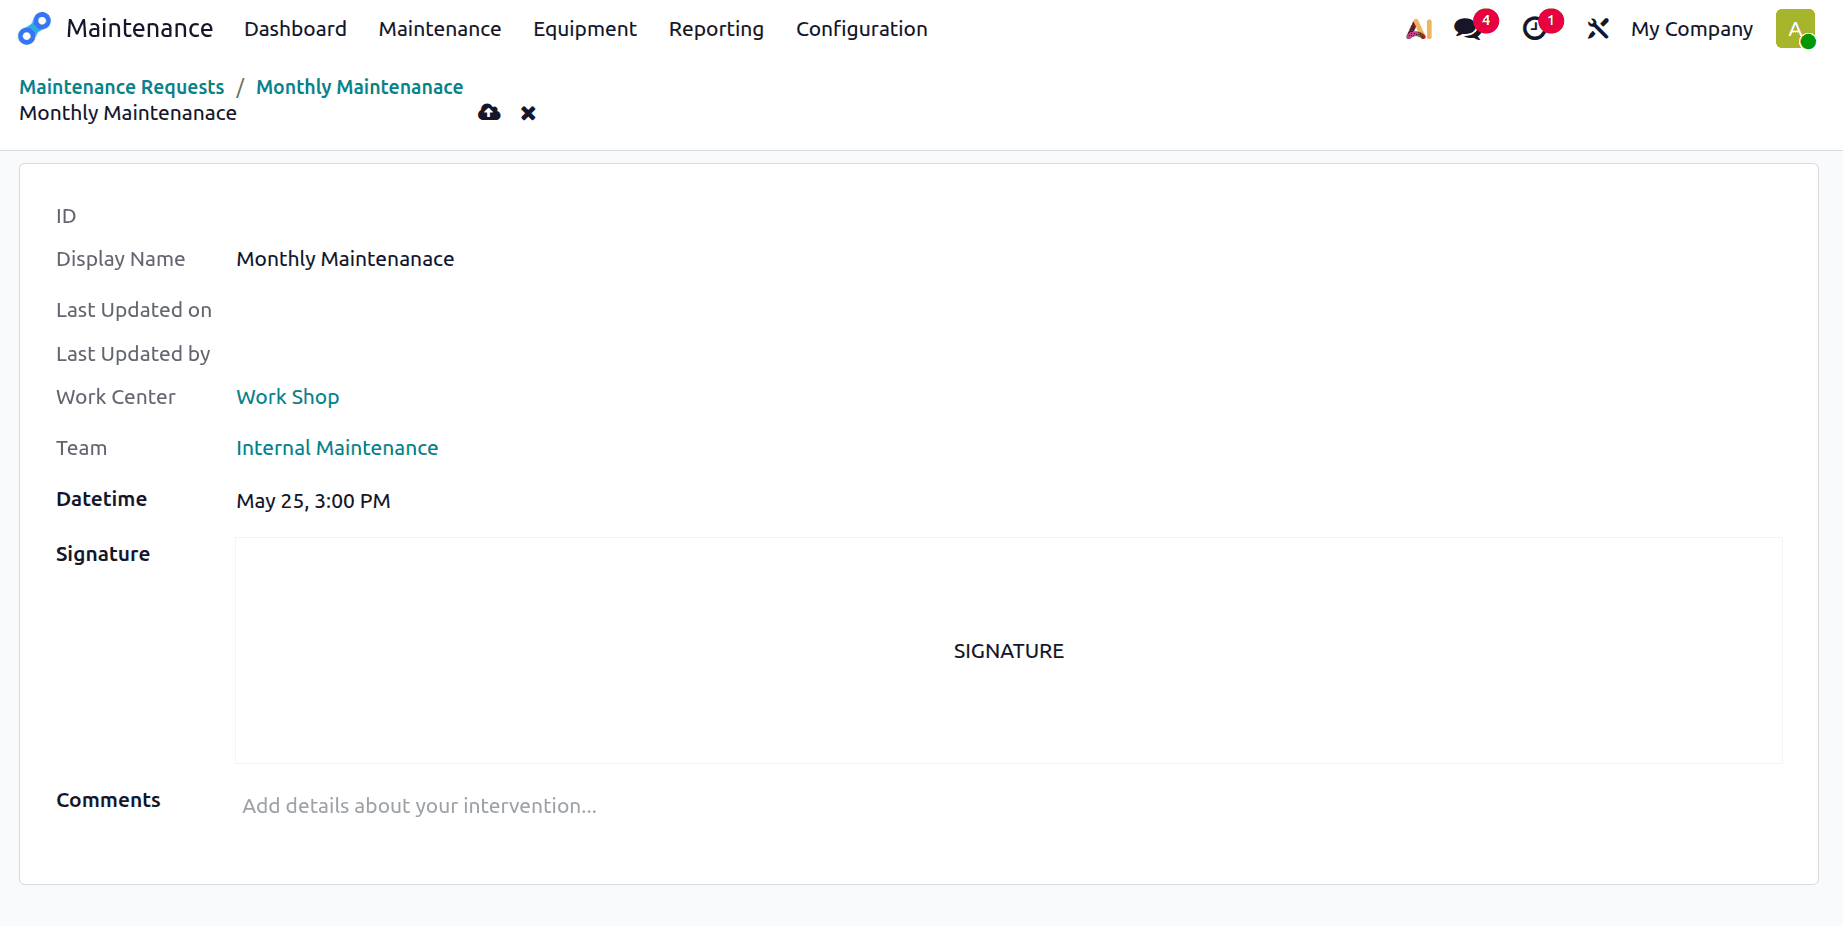Screen dimensions: 1843x926
Task: Open the AI assistant icon
Action: pos(1419,29)
